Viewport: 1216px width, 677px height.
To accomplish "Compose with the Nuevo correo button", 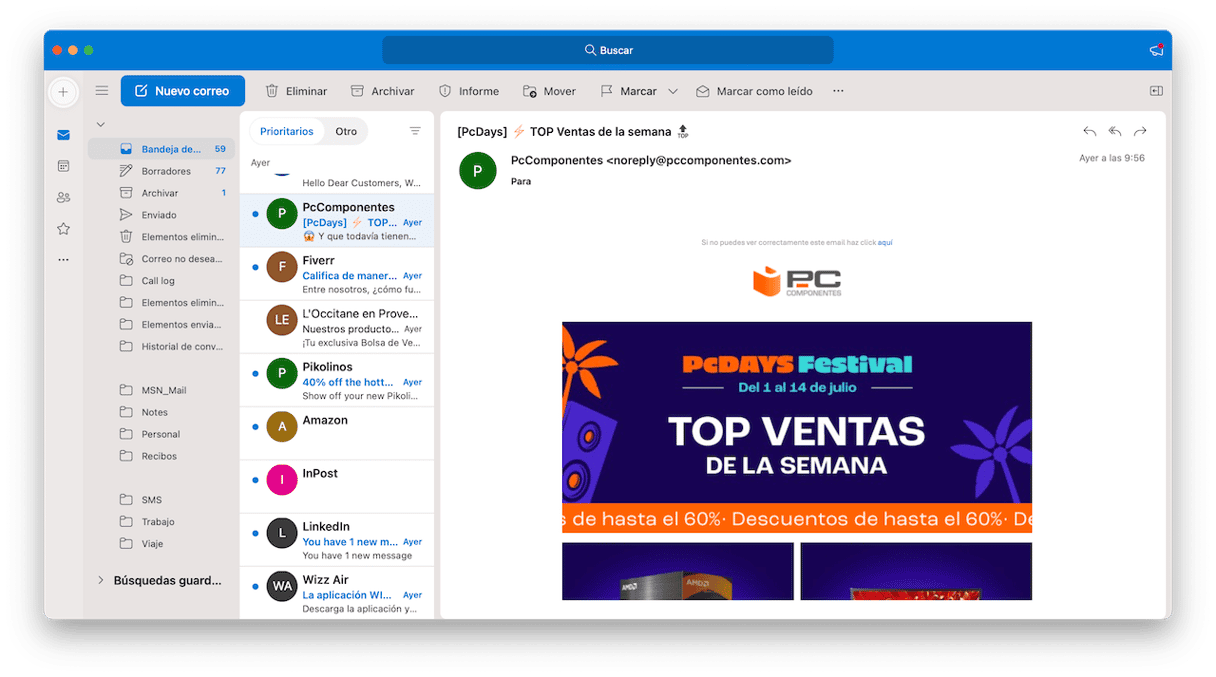I will 182,91.
